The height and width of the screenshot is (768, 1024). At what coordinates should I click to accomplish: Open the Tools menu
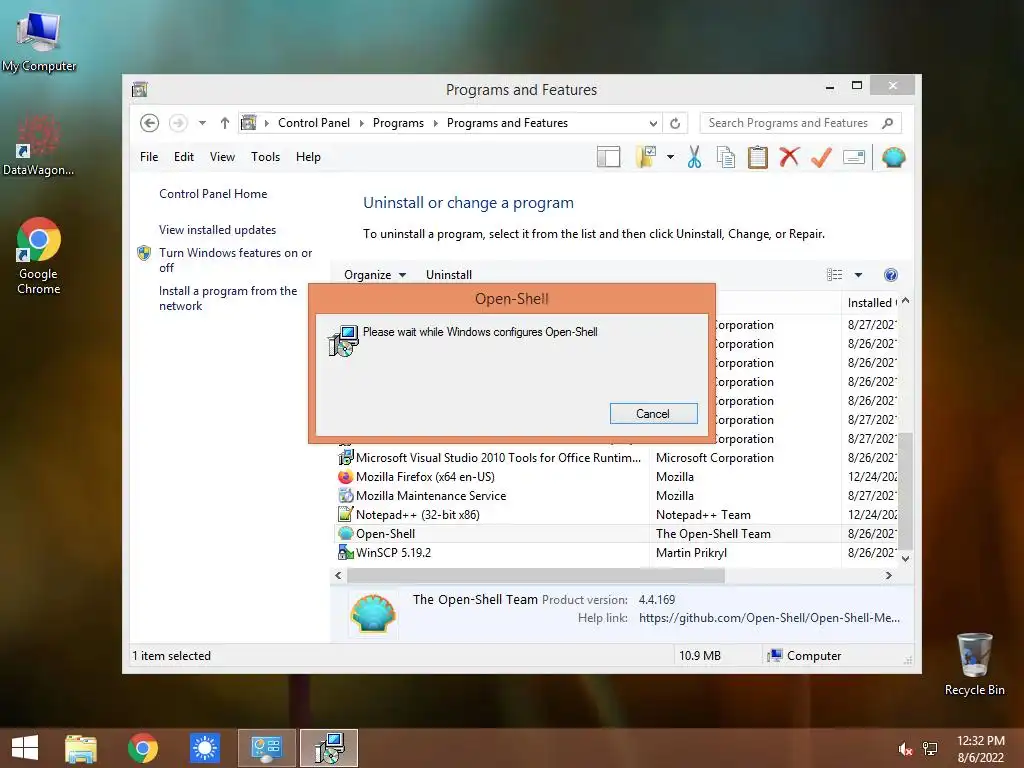tap(265, 157)
